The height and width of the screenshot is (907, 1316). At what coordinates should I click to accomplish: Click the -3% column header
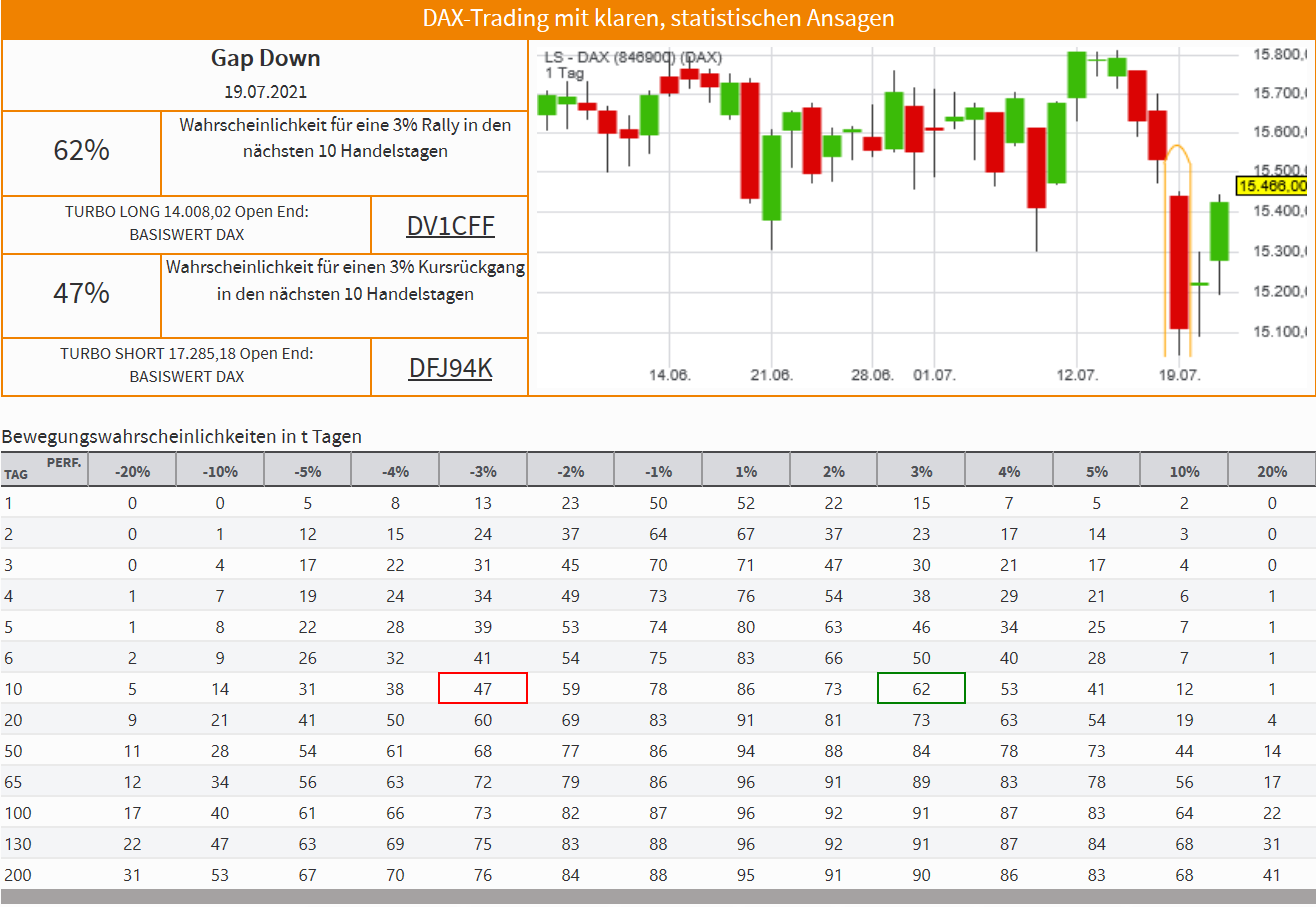pos(483,471)
